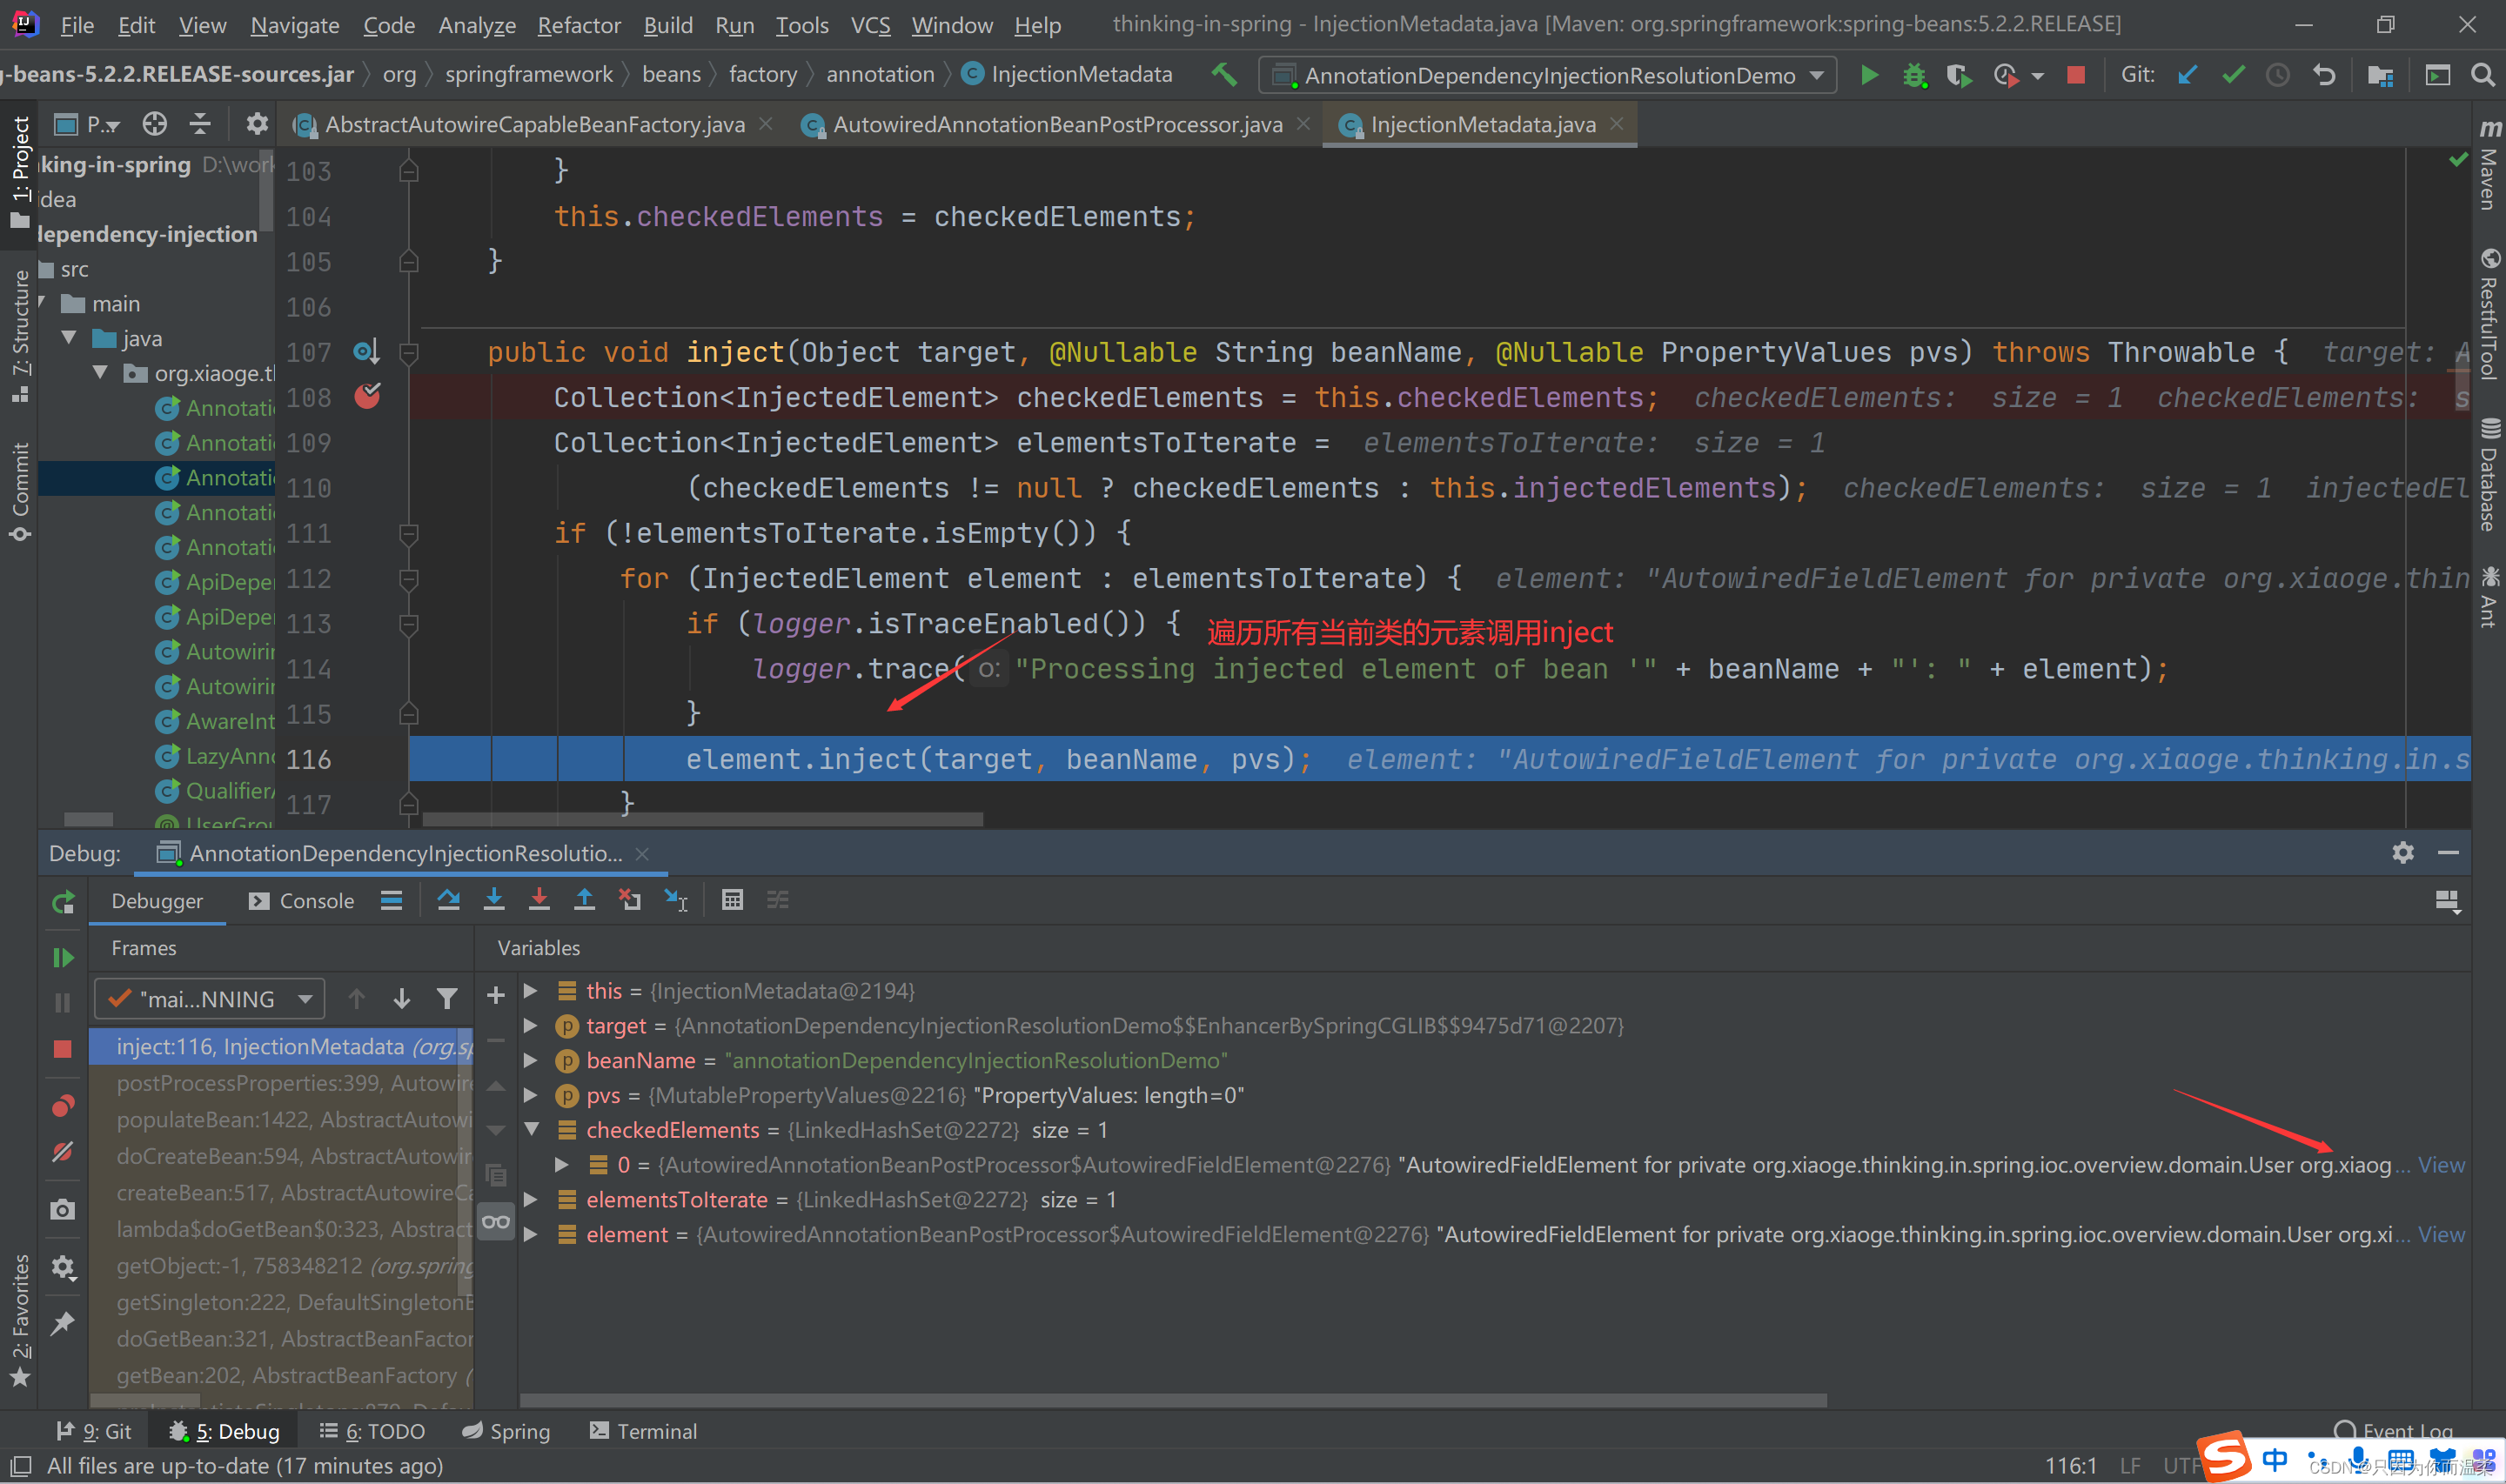The height and width of the screenshot is (1484, 2506).
Task: Click the View Breakpoints icon
Action: [63, 1106]
